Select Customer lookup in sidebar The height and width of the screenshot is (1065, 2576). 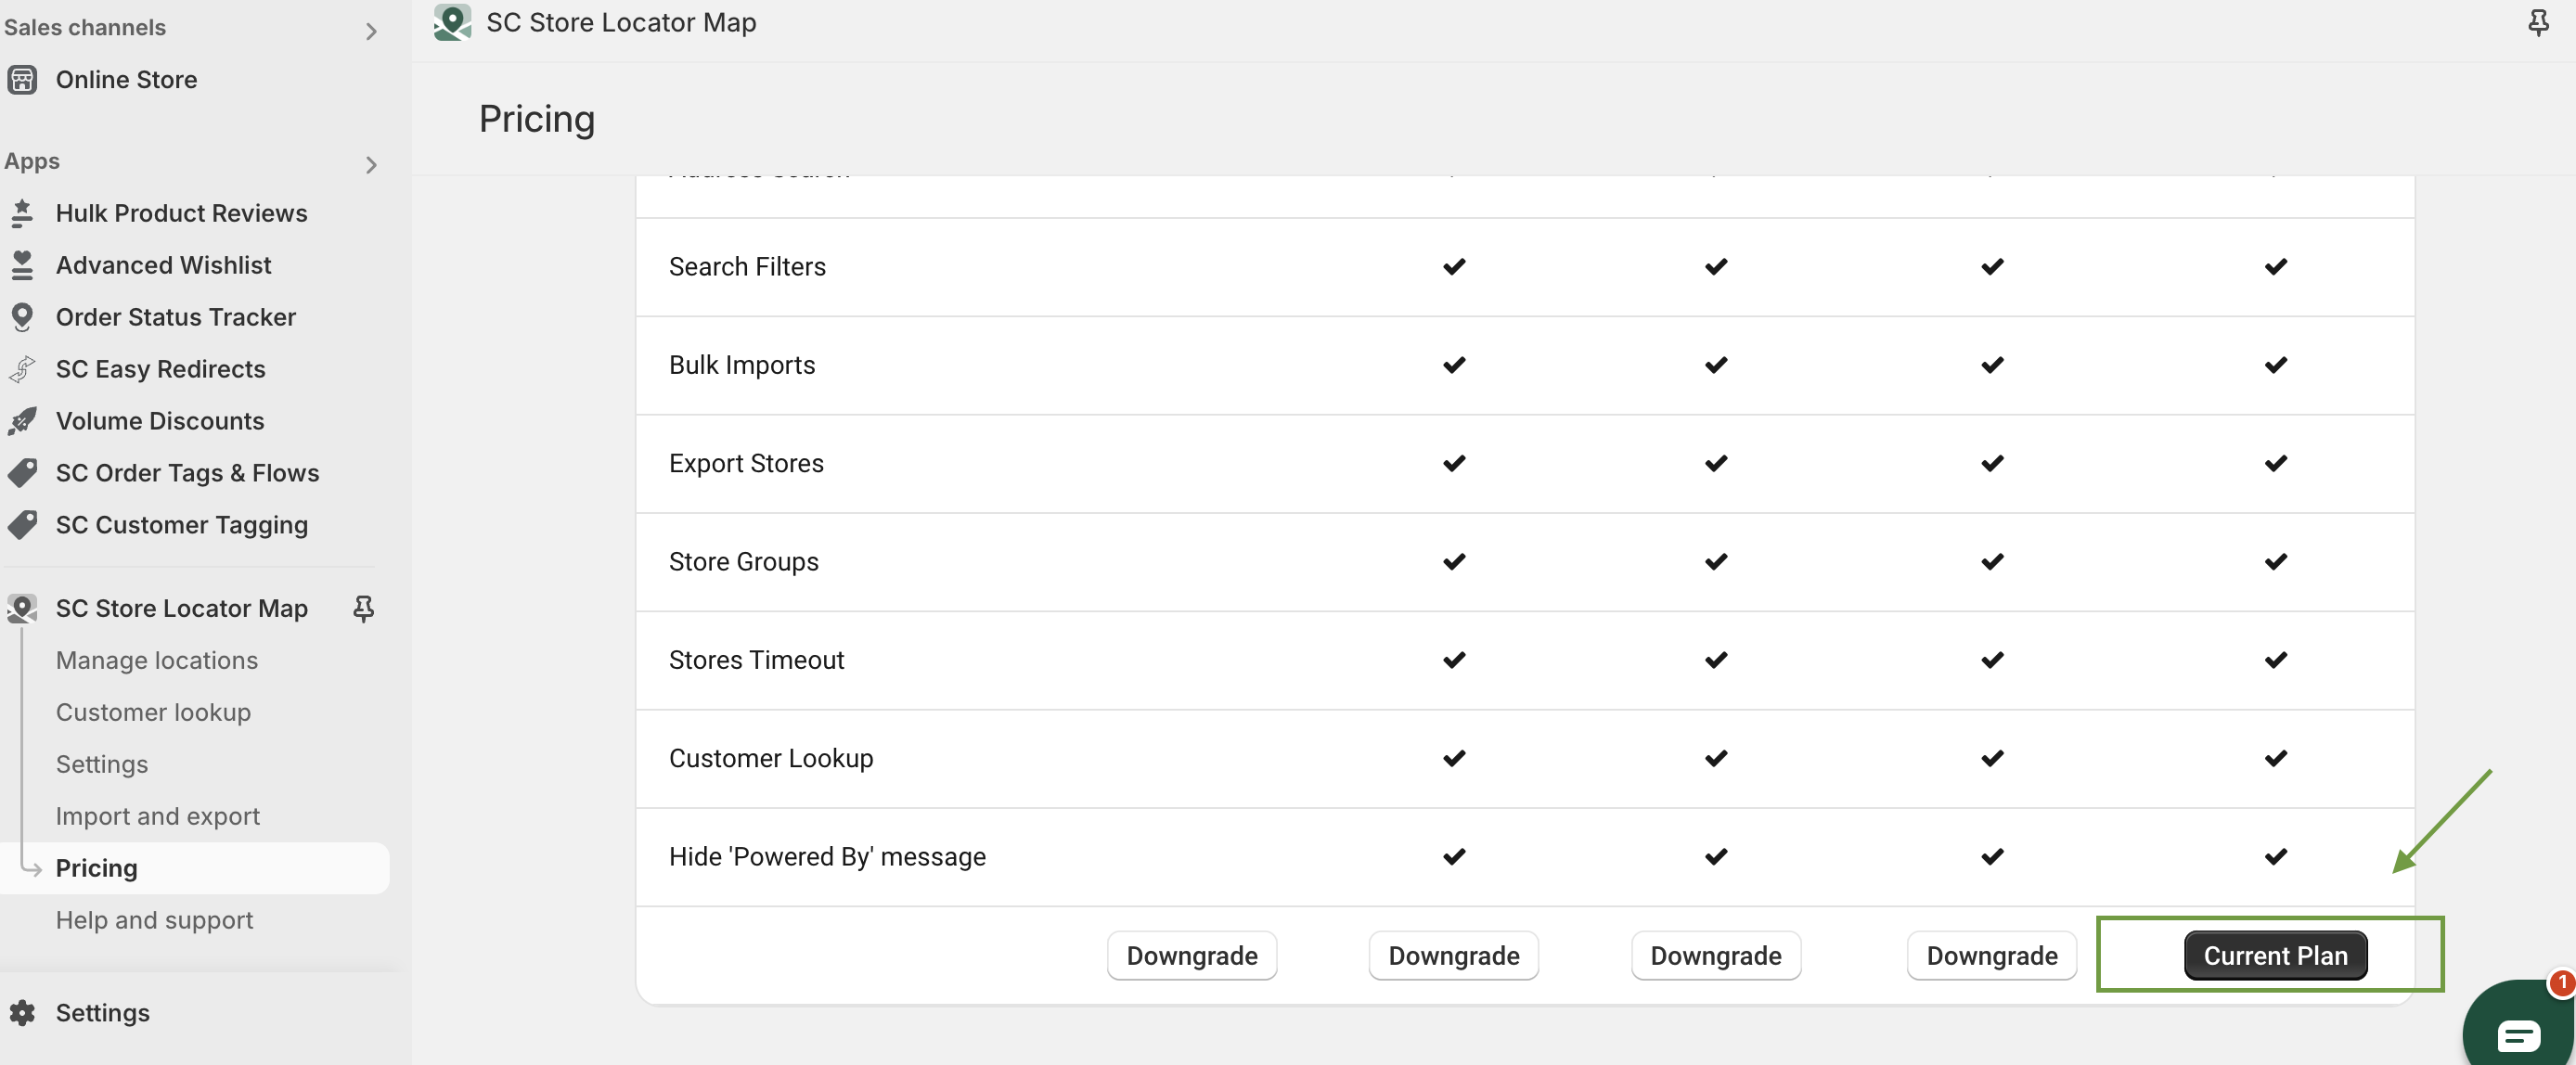[153, 712]
